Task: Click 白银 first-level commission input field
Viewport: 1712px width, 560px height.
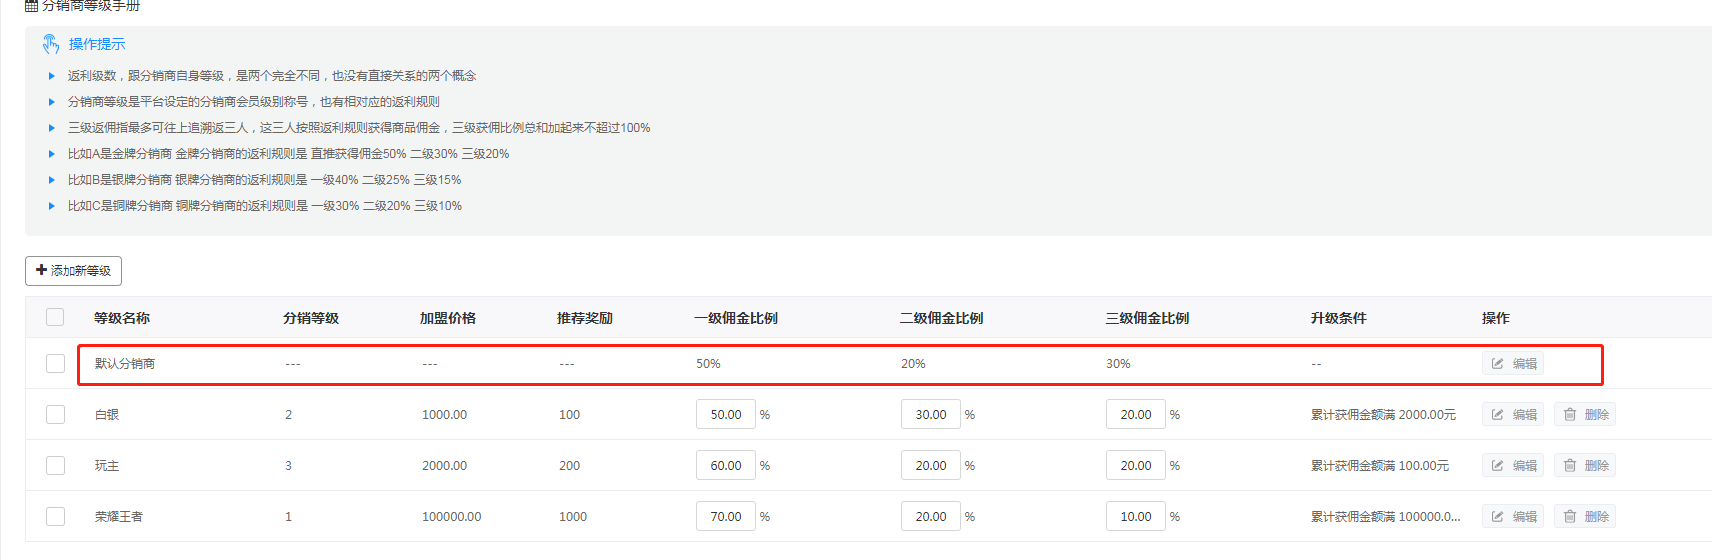Action: point(726,415)
